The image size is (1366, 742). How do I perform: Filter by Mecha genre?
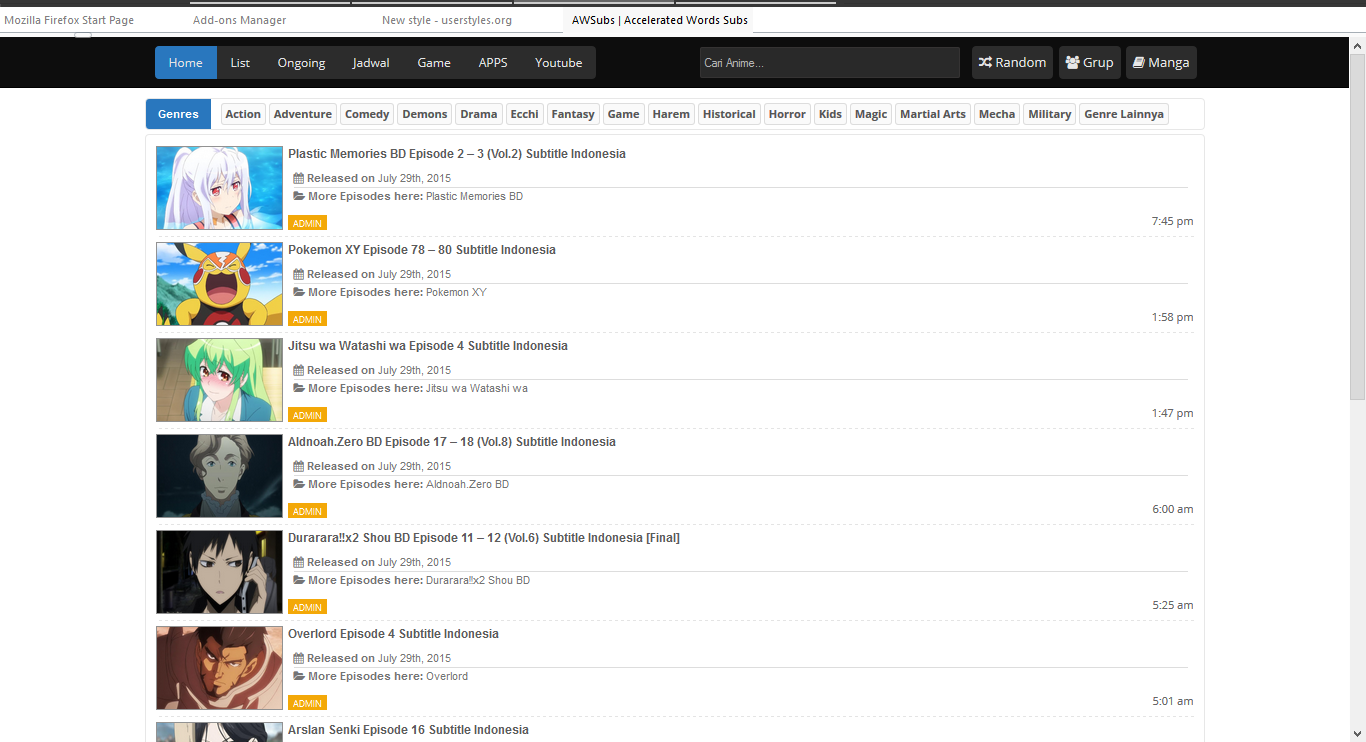(997, 114)
